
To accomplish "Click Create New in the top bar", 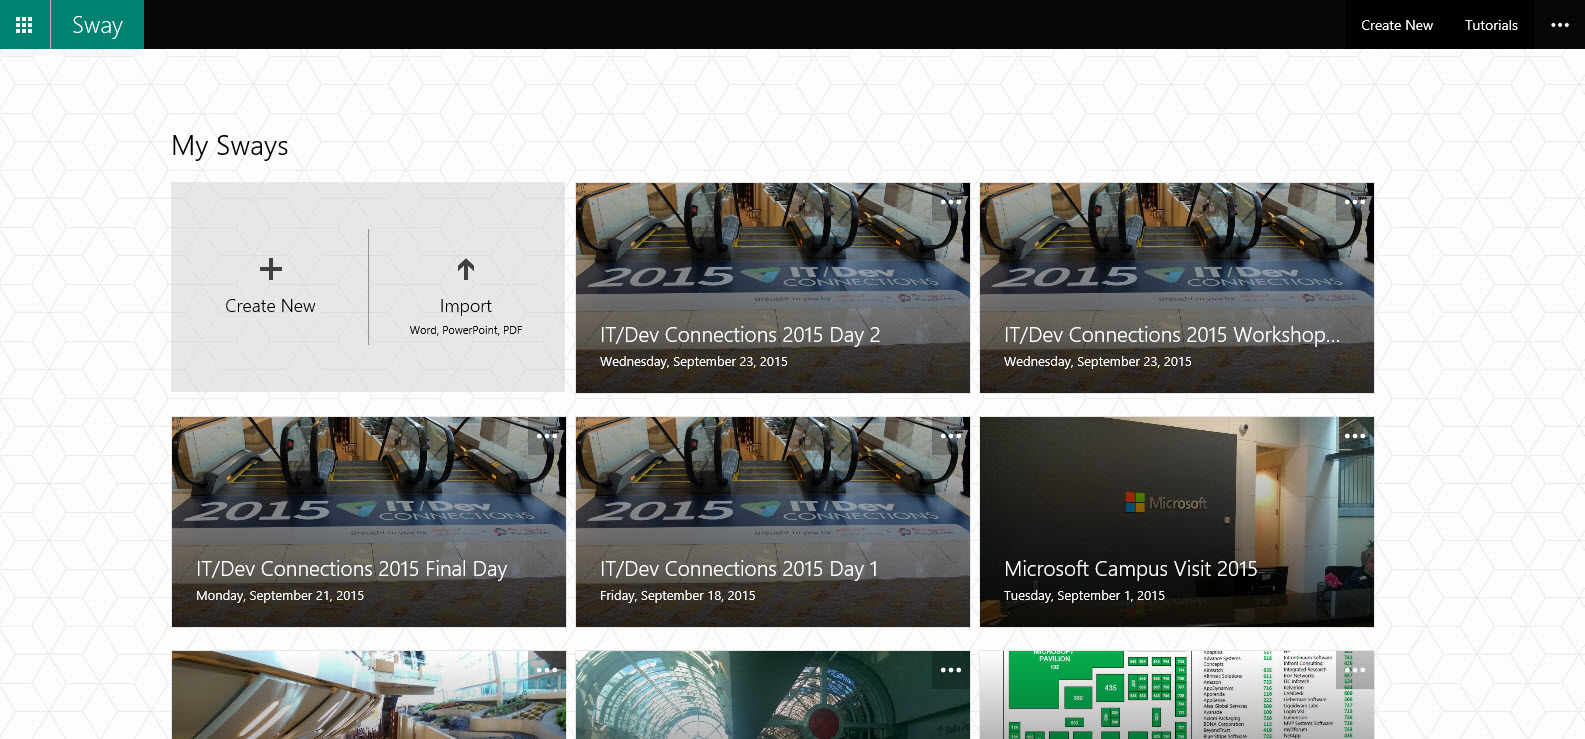I will coord(1396,25).
